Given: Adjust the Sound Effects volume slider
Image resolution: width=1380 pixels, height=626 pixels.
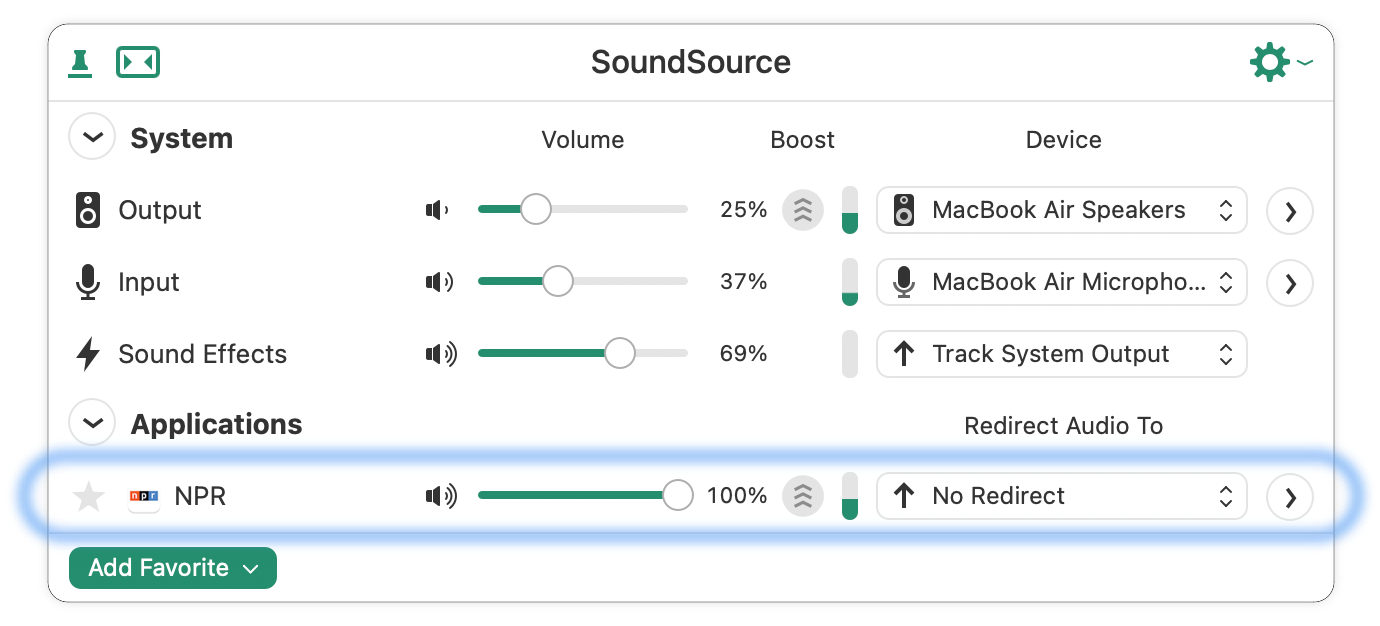Looking at the screenshot, I should (583, 353).
